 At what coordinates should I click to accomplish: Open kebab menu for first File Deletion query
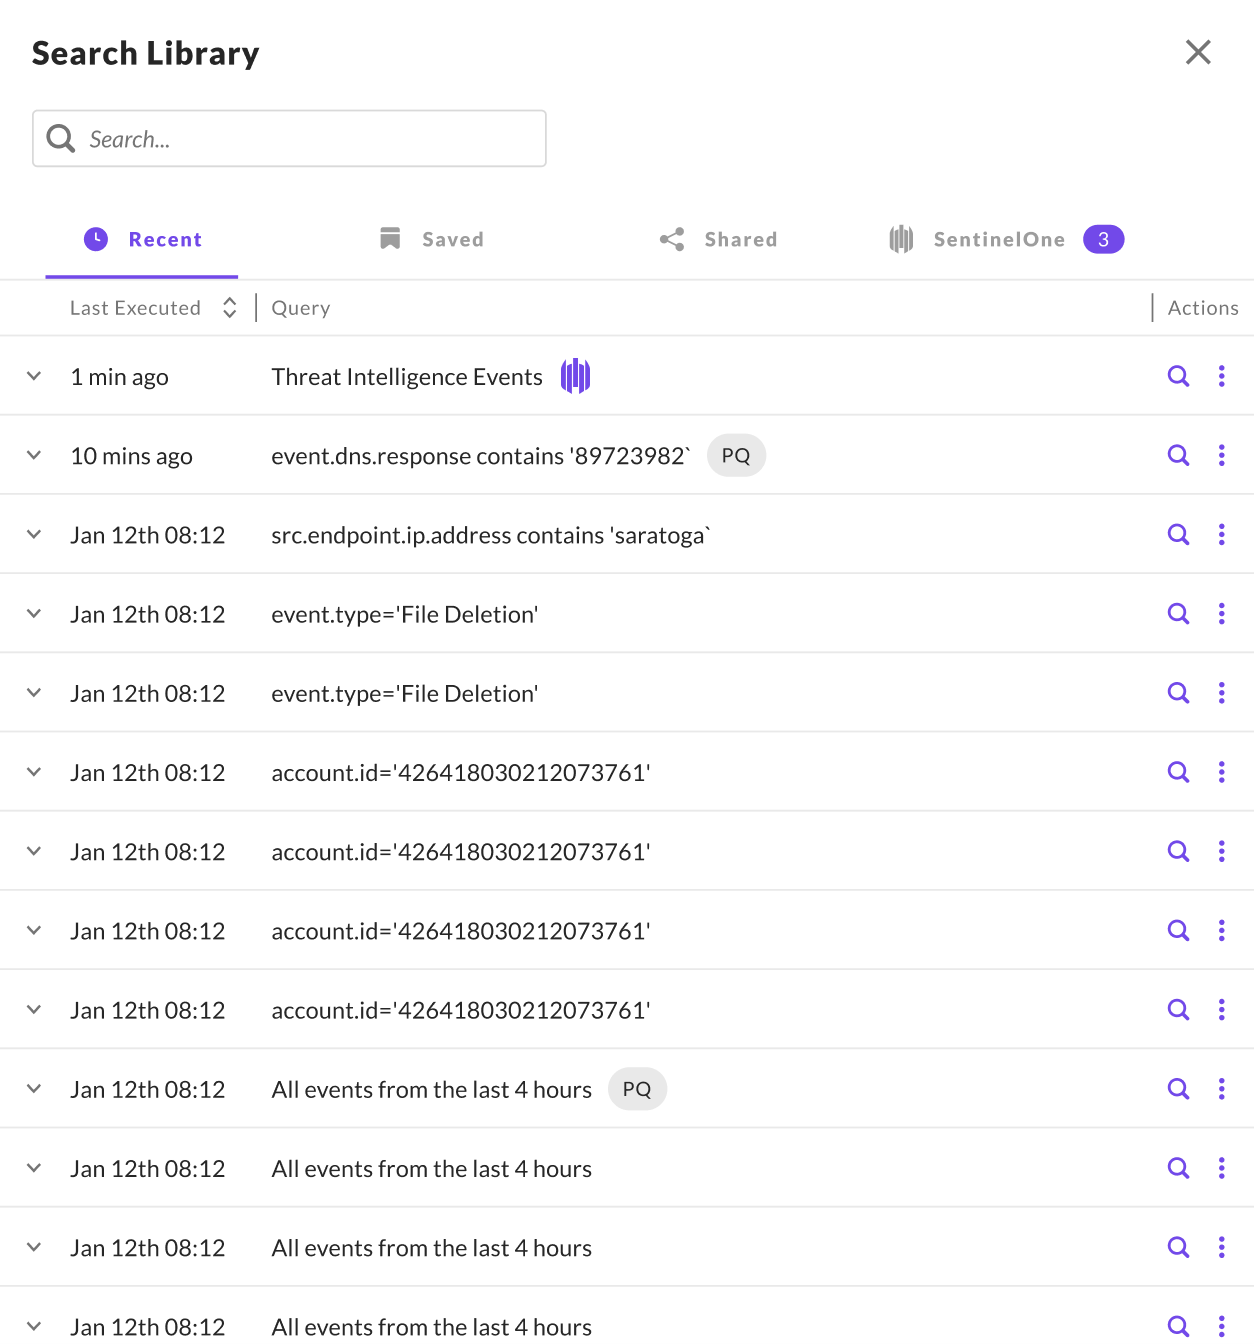pos(1221,614)
